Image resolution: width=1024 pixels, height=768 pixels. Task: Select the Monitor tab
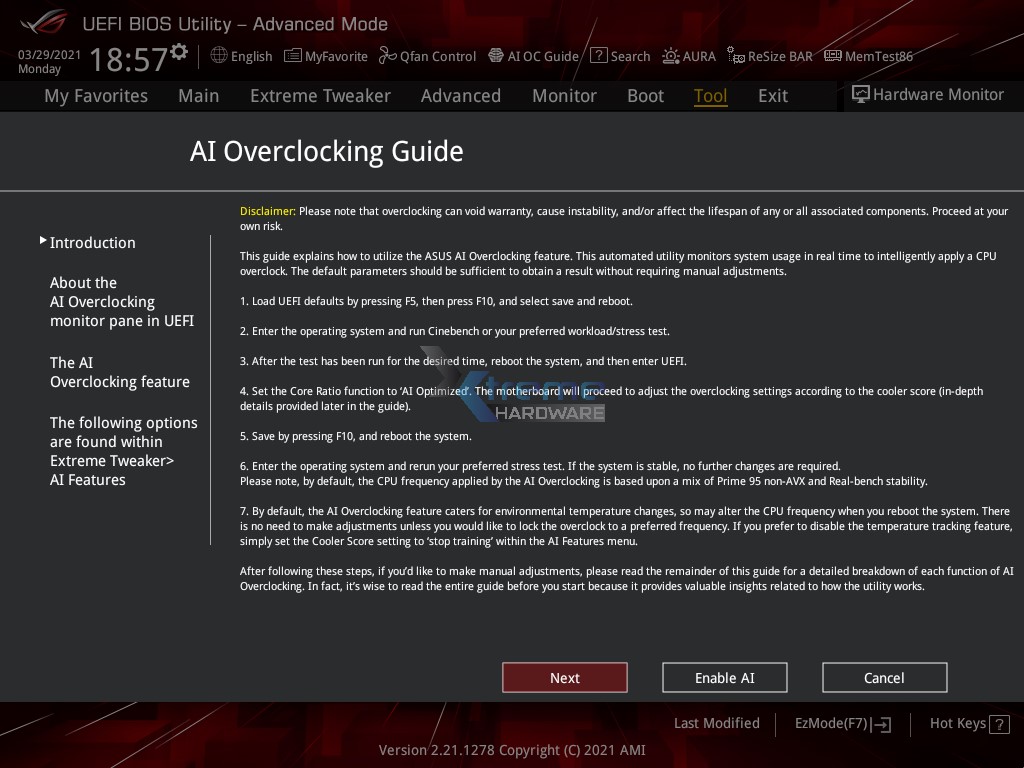[564, 95]
